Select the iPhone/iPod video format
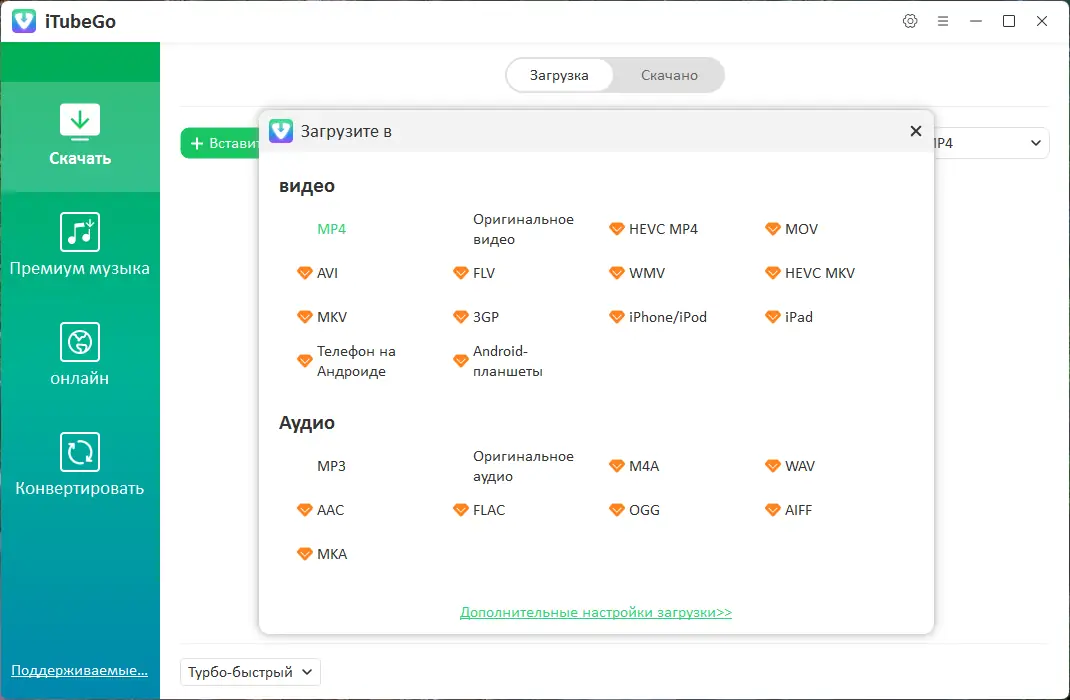 [667, 317]
